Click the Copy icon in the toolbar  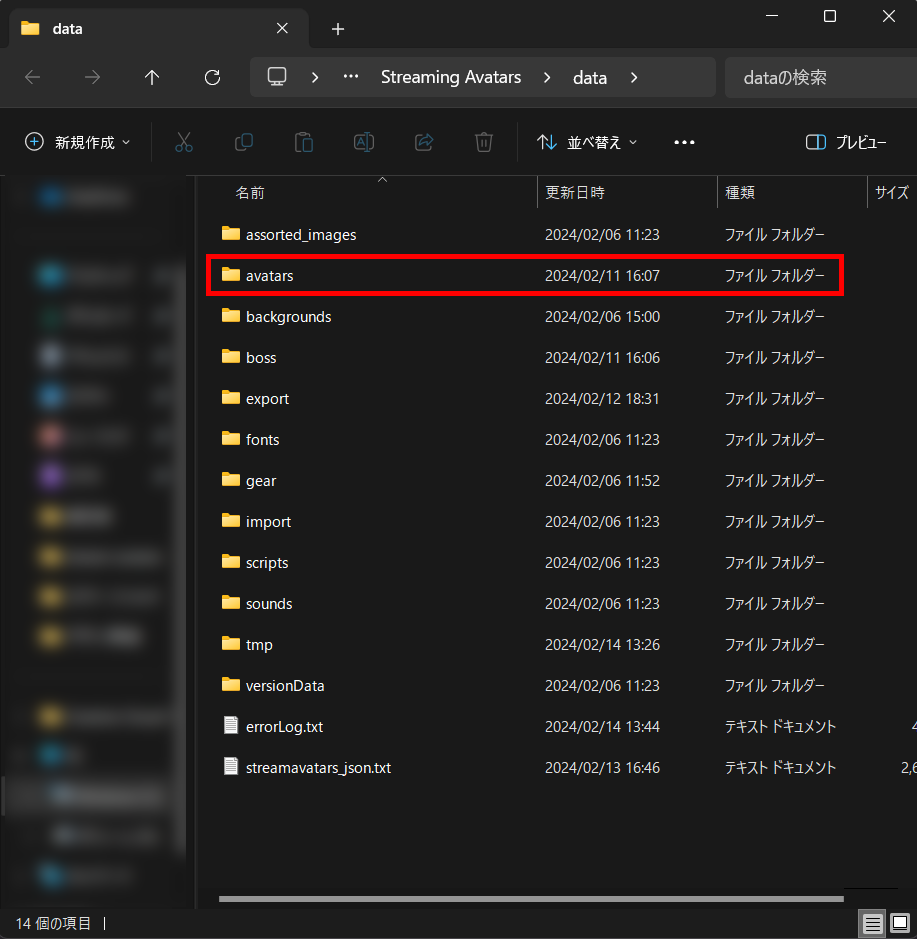(244, 142)
